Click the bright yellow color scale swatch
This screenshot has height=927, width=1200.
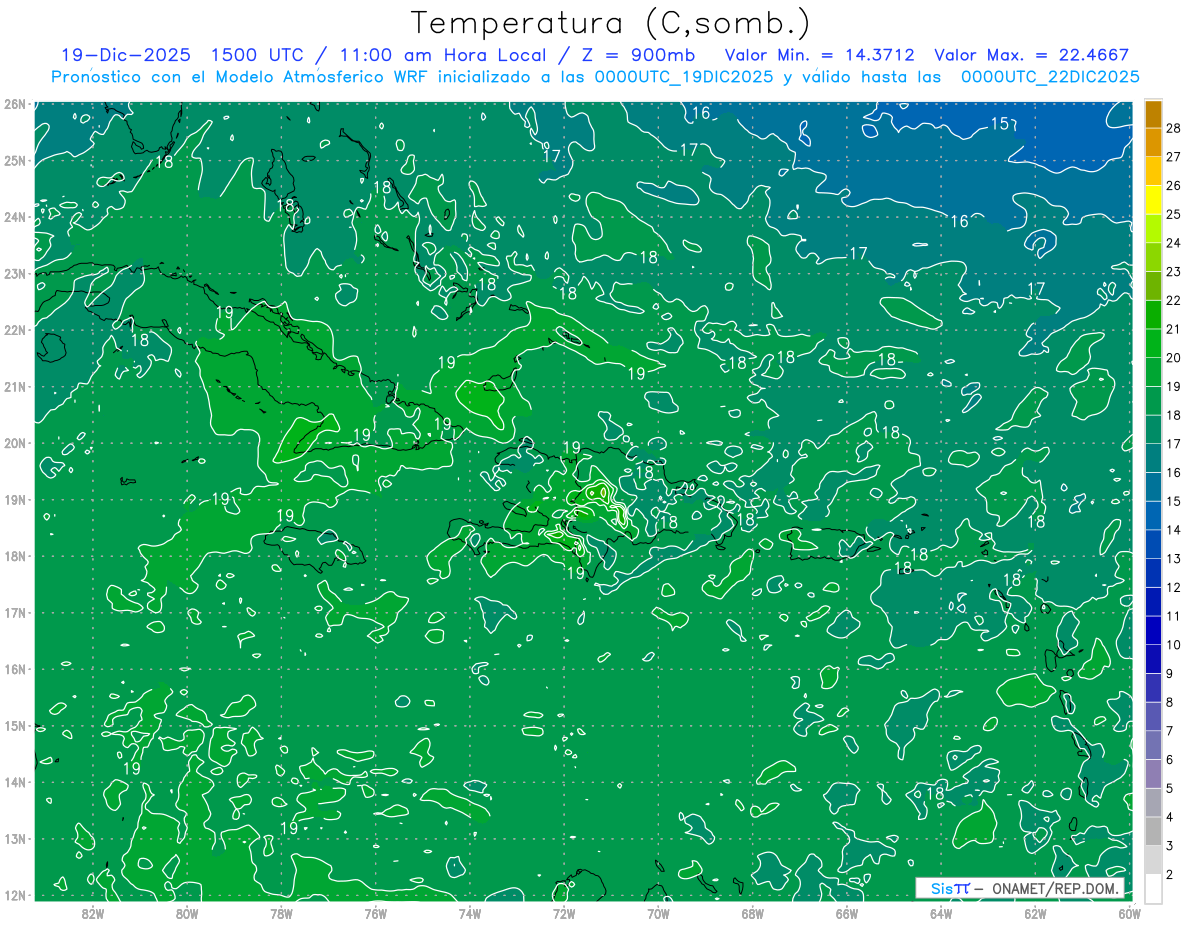[x=1153, y=201]
